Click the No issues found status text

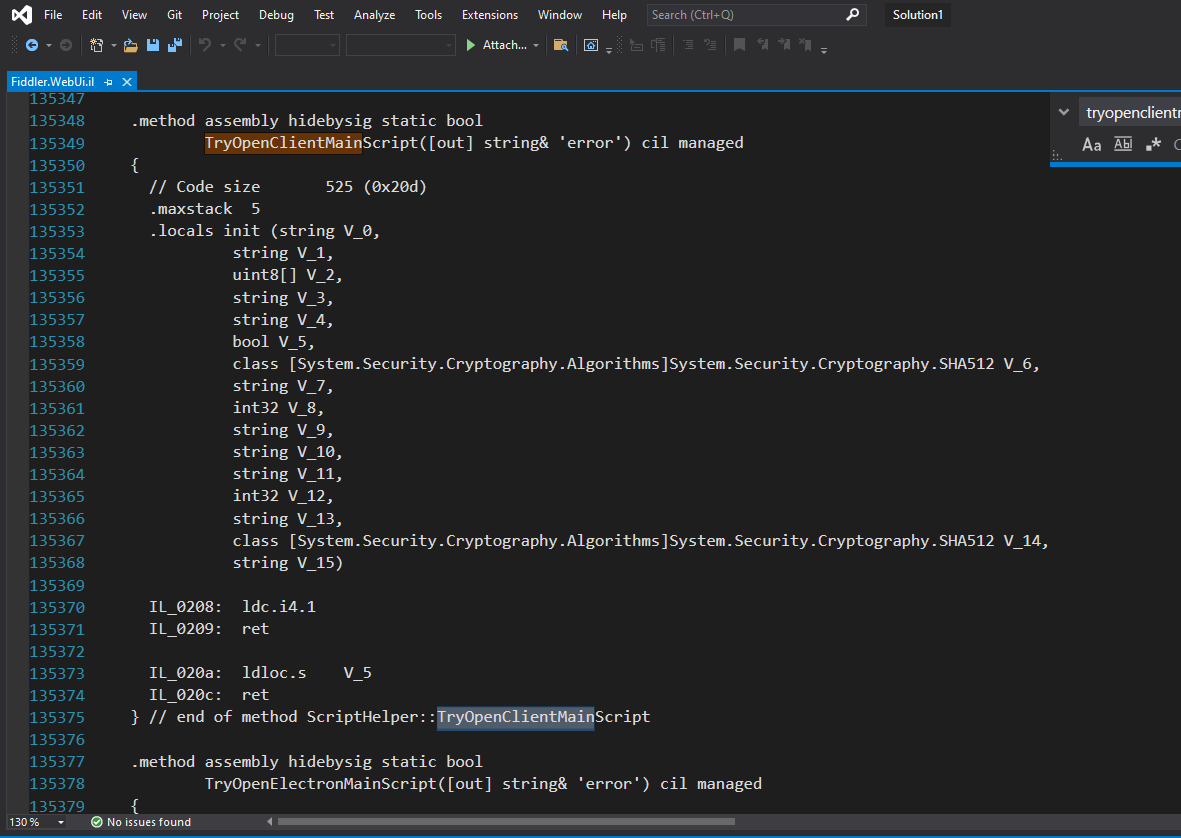[x=148, y=822]
